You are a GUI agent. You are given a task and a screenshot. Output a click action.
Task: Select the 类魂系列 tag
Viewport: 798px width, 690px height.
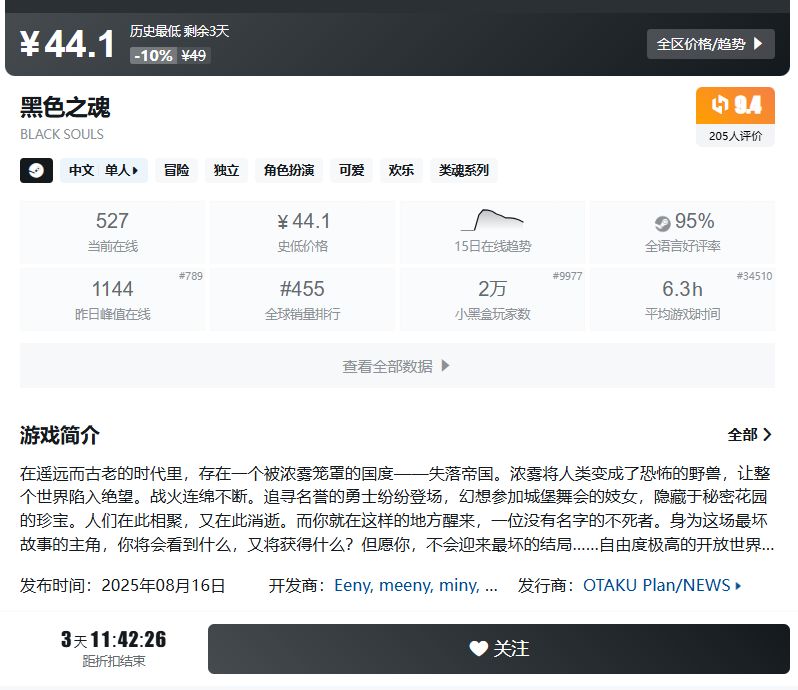464,170
